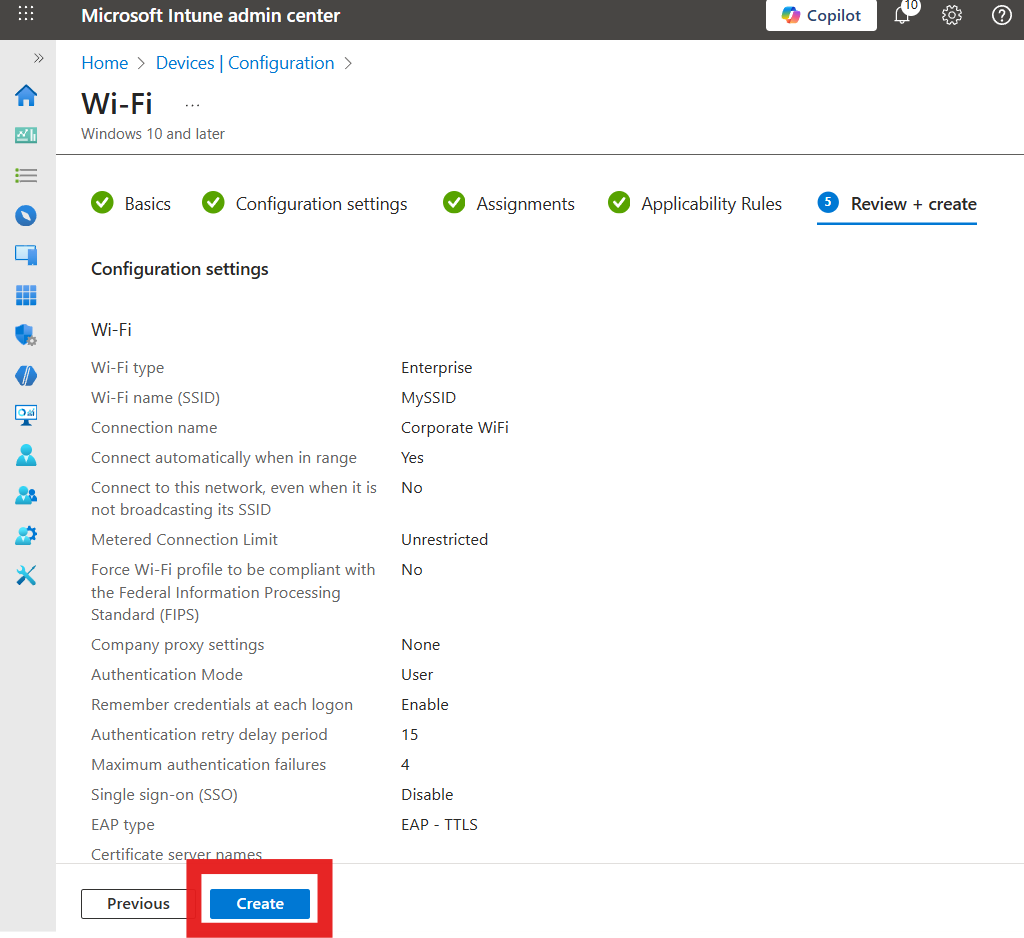Select the Enterprise Wi-Fi type value

[436, 368]
